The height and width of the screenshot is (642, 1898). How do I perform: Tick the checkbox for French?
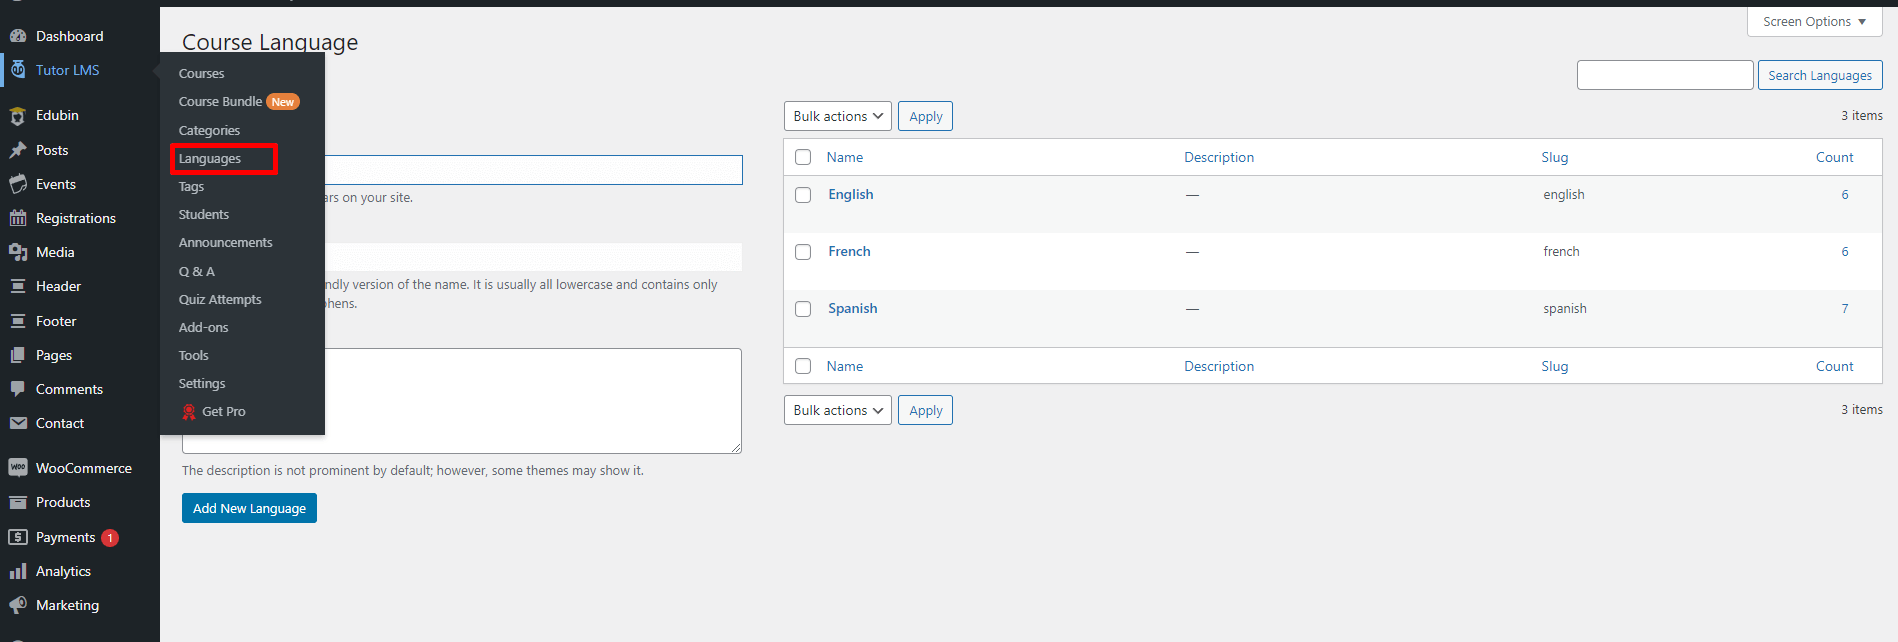pyautogui.click(x=803, y=252)
